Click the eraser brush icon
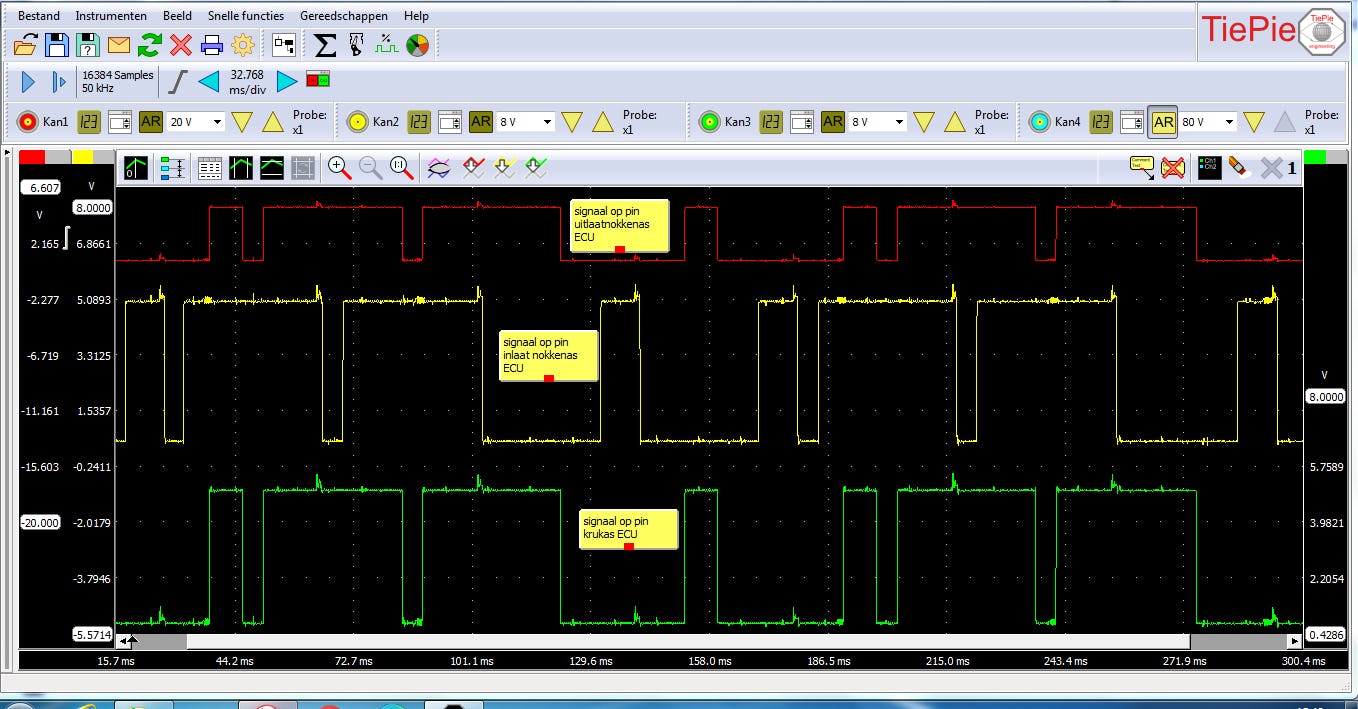1358x709 pixels. 1238,168
